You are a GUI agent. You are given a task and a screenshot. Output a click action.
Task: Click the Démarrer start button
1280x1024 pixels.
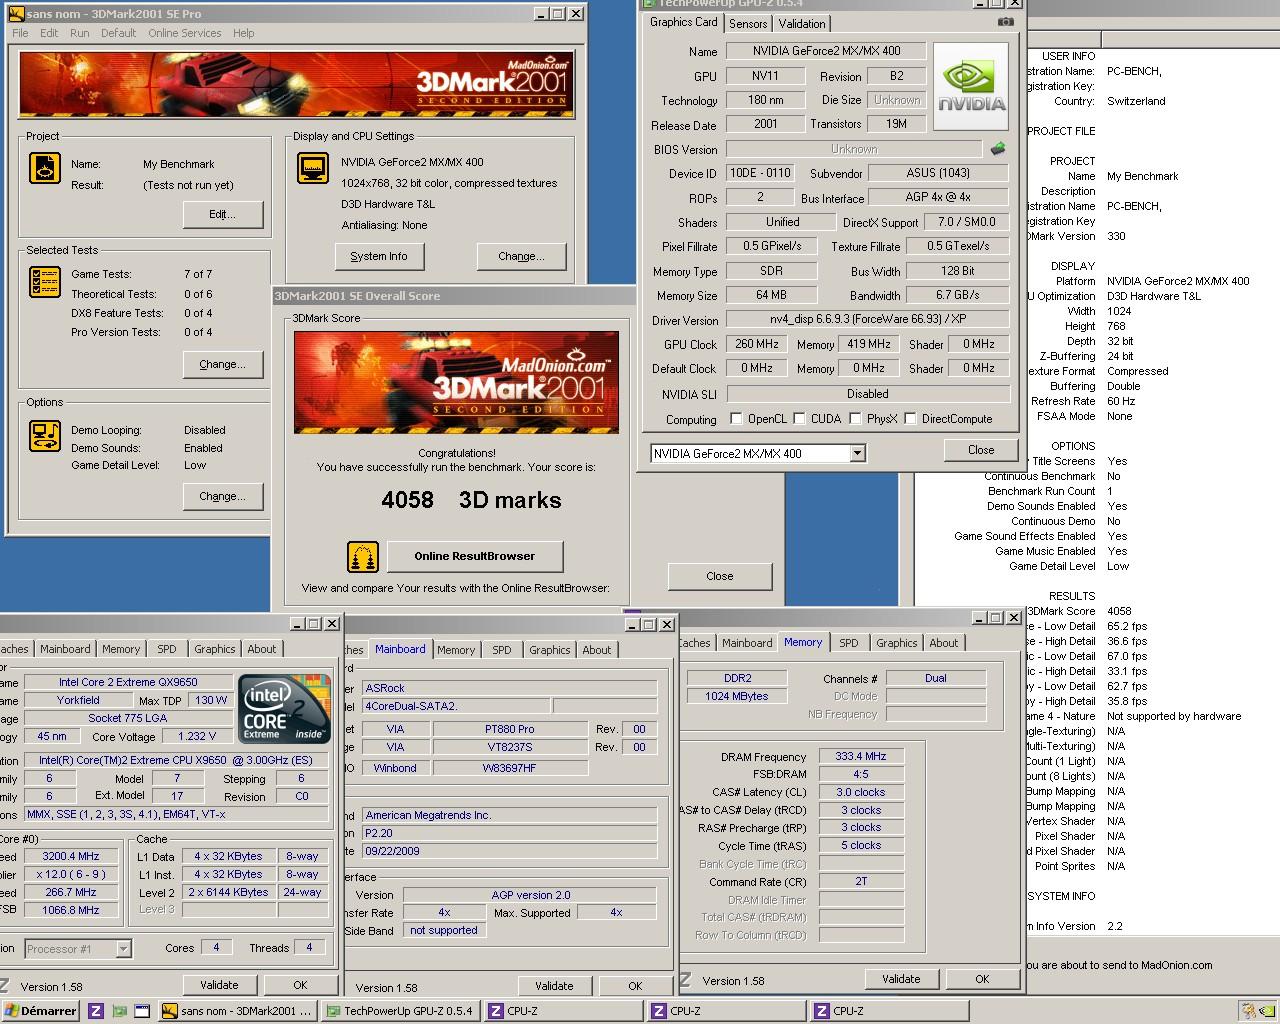[x=41, y=1011]
